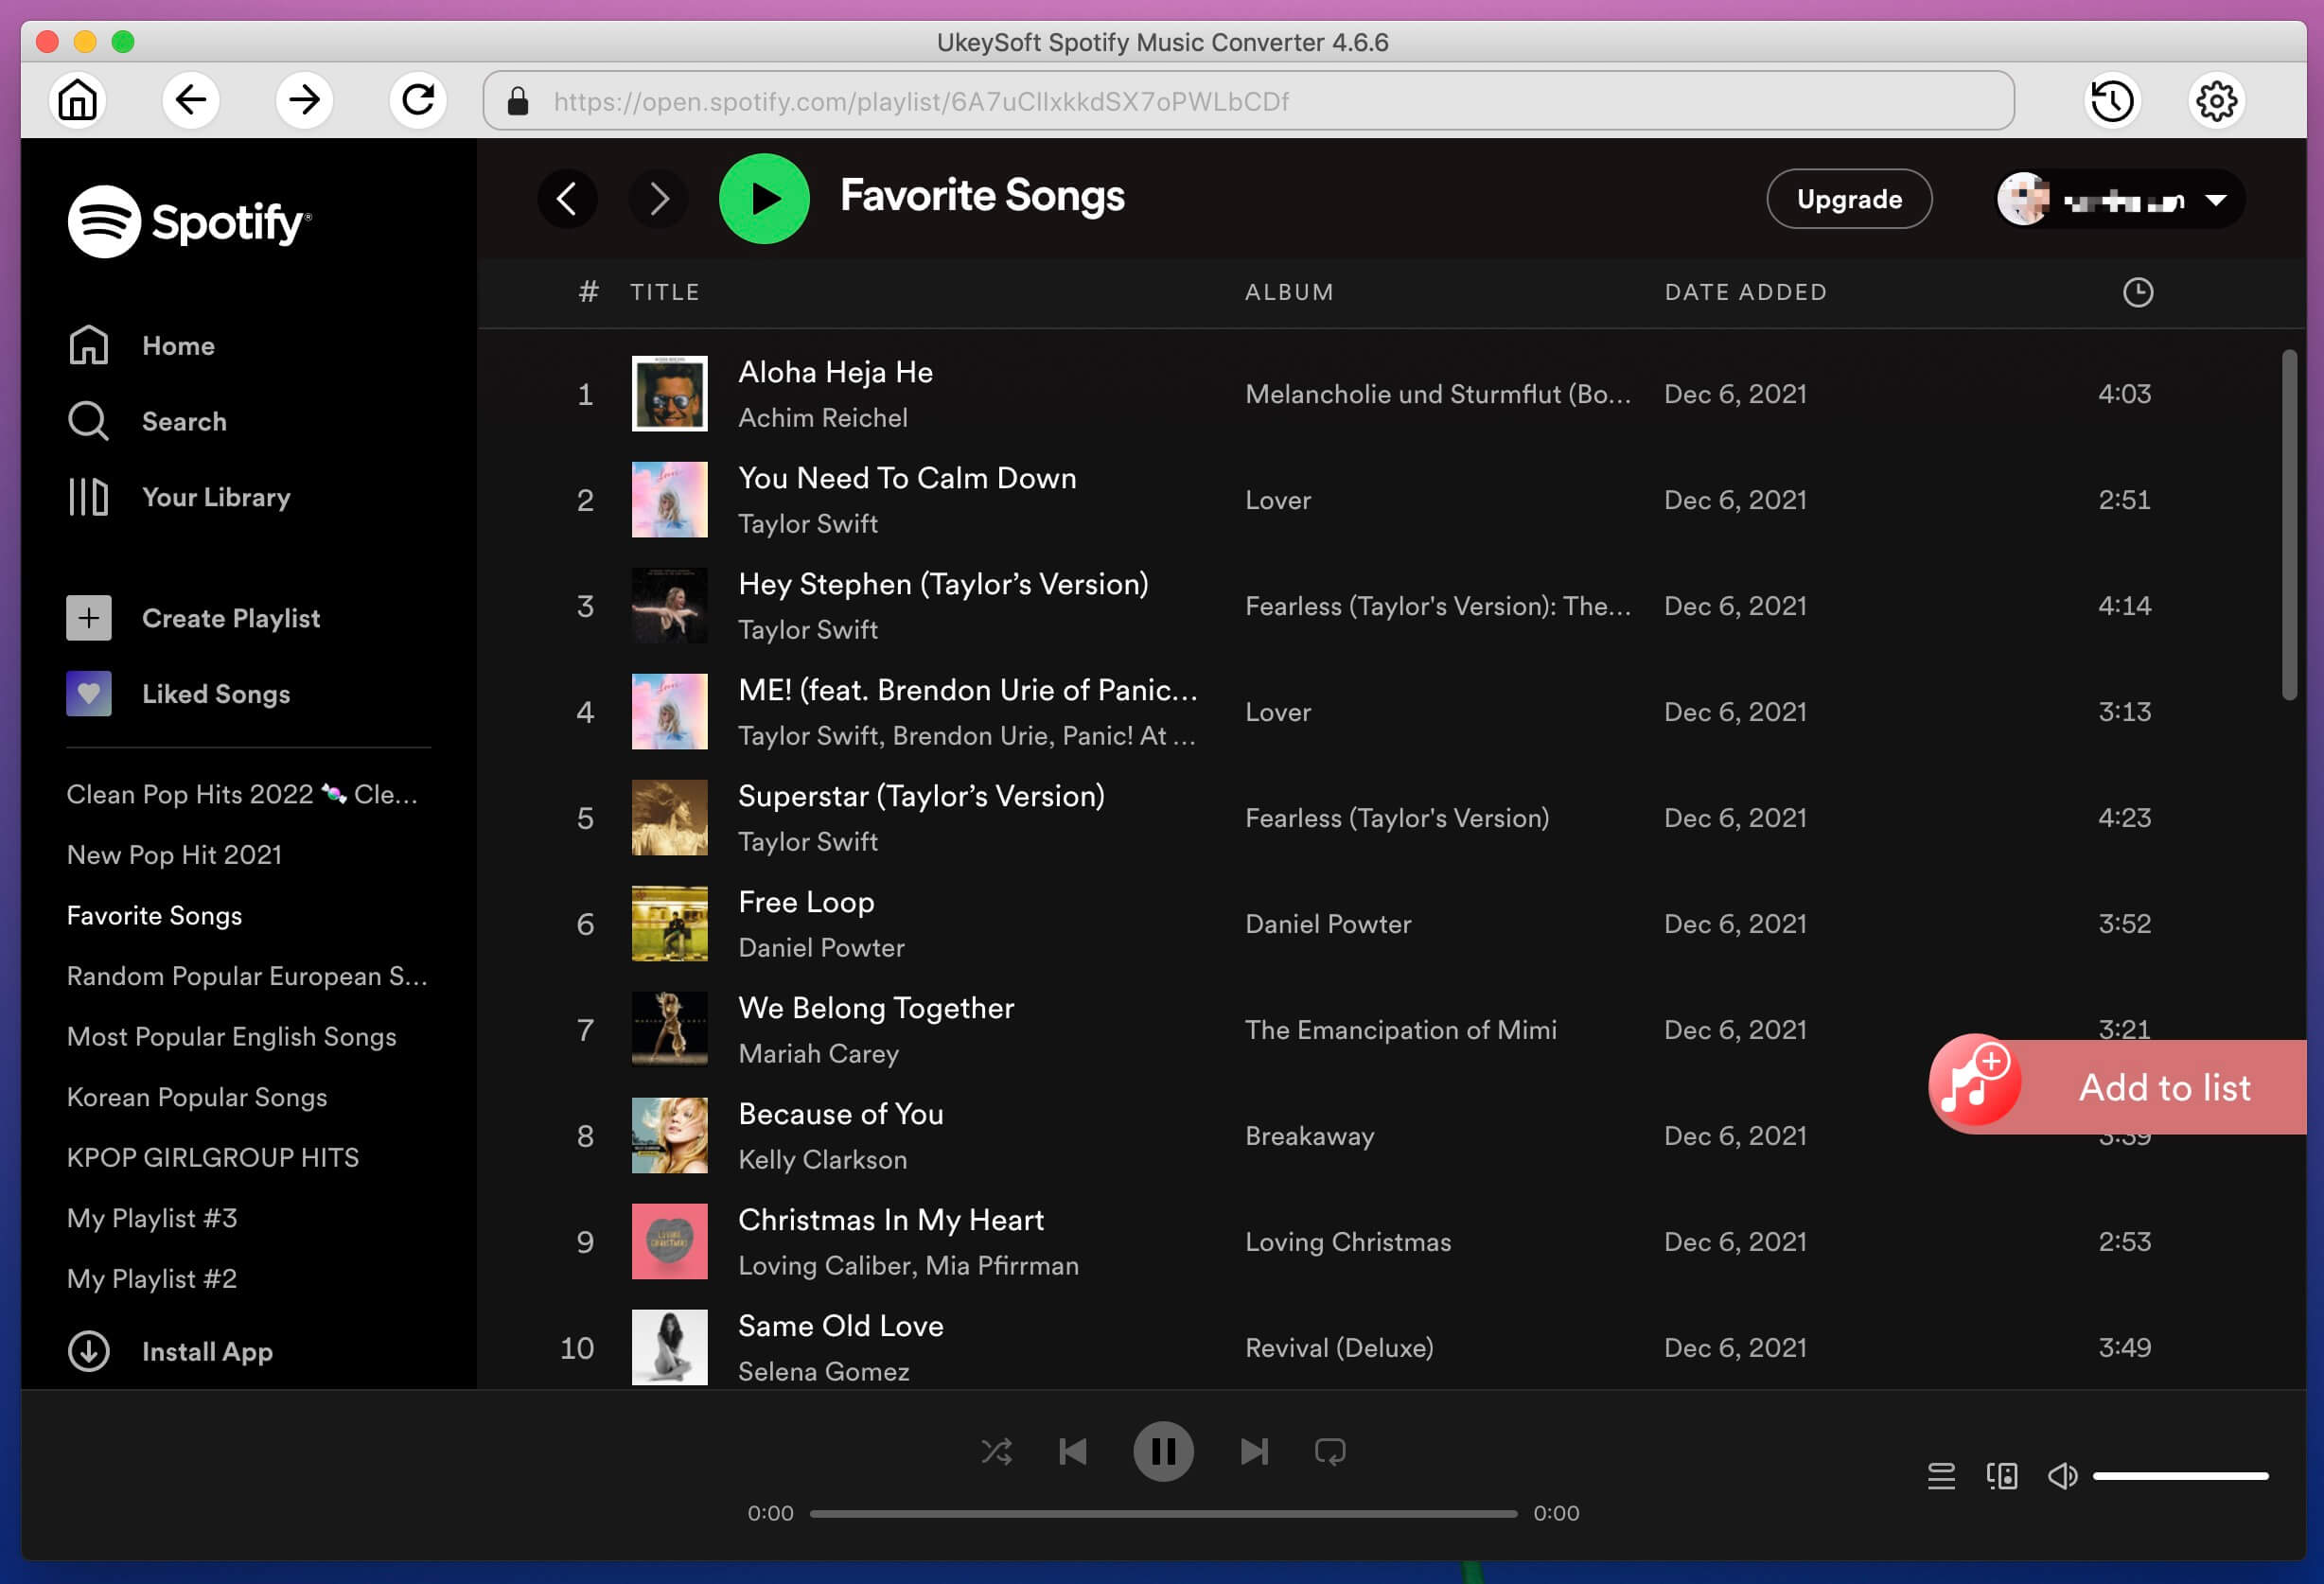2324x1584 pixels.
Task: Click the Upgrade button
Action: 1849,198
